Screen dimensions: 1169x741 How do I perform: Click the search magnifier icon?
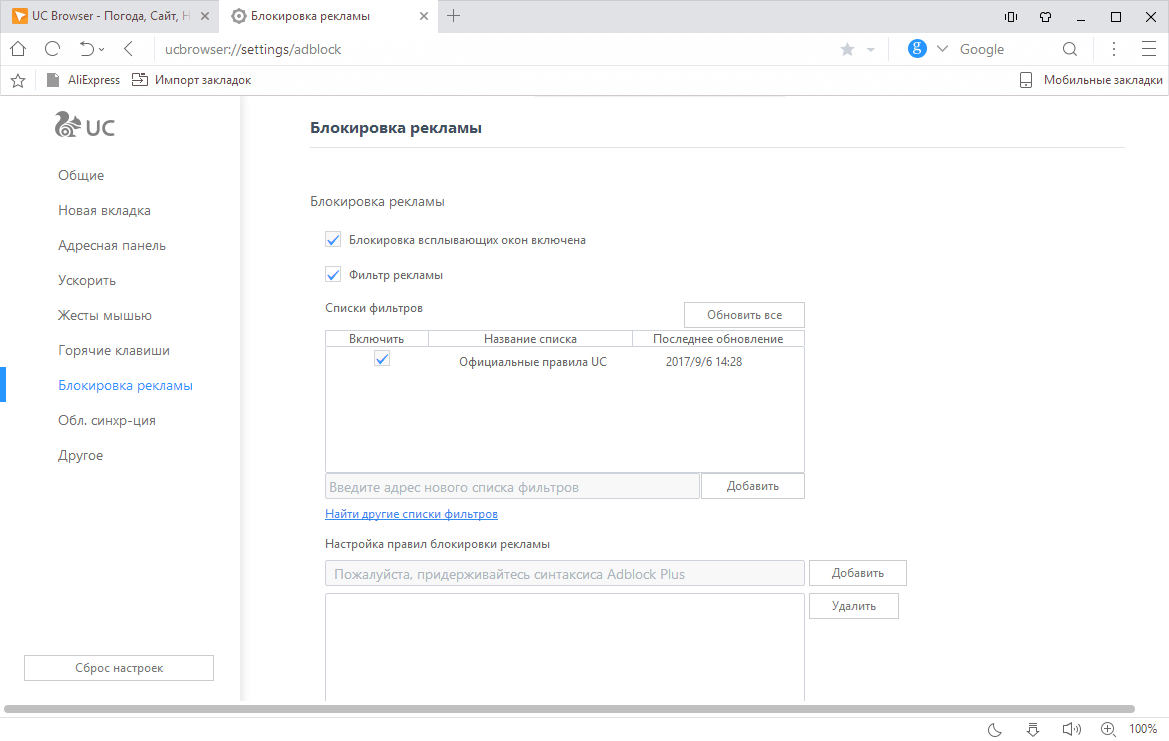click(1069, 49)
